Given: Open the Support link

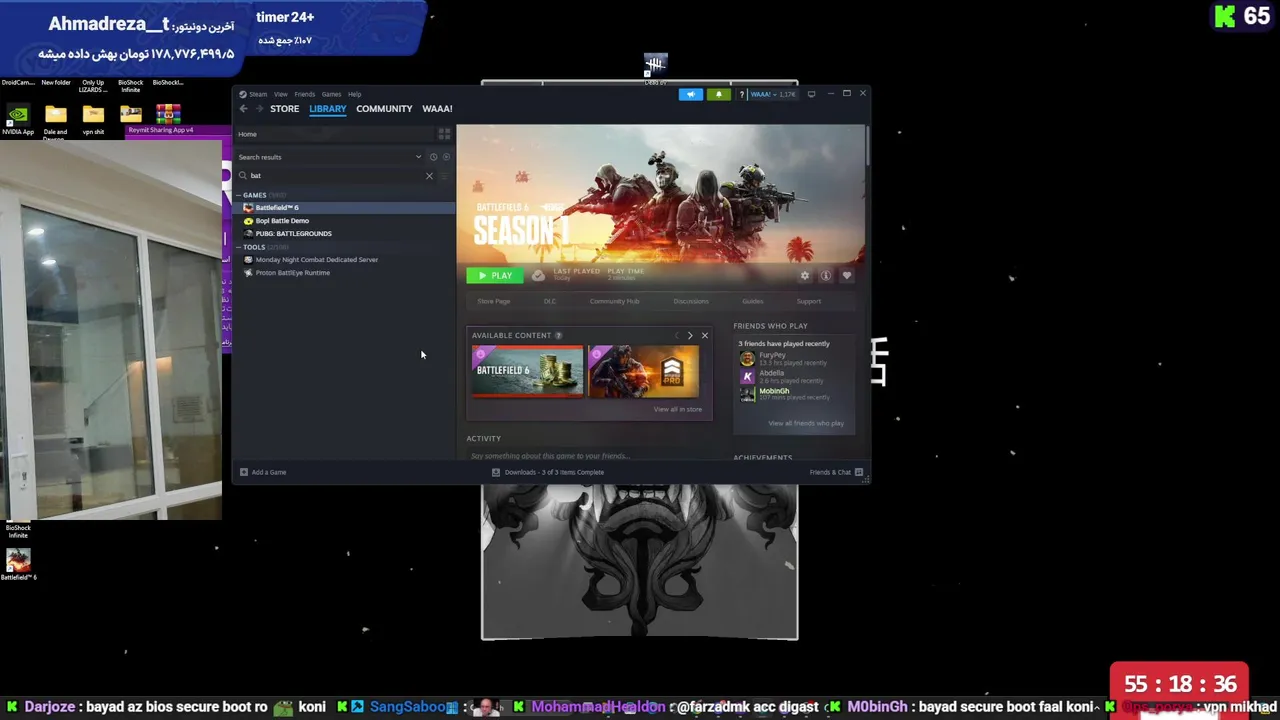Looking at the screenshot, I should pyautogui.click(x=809, y=301).
